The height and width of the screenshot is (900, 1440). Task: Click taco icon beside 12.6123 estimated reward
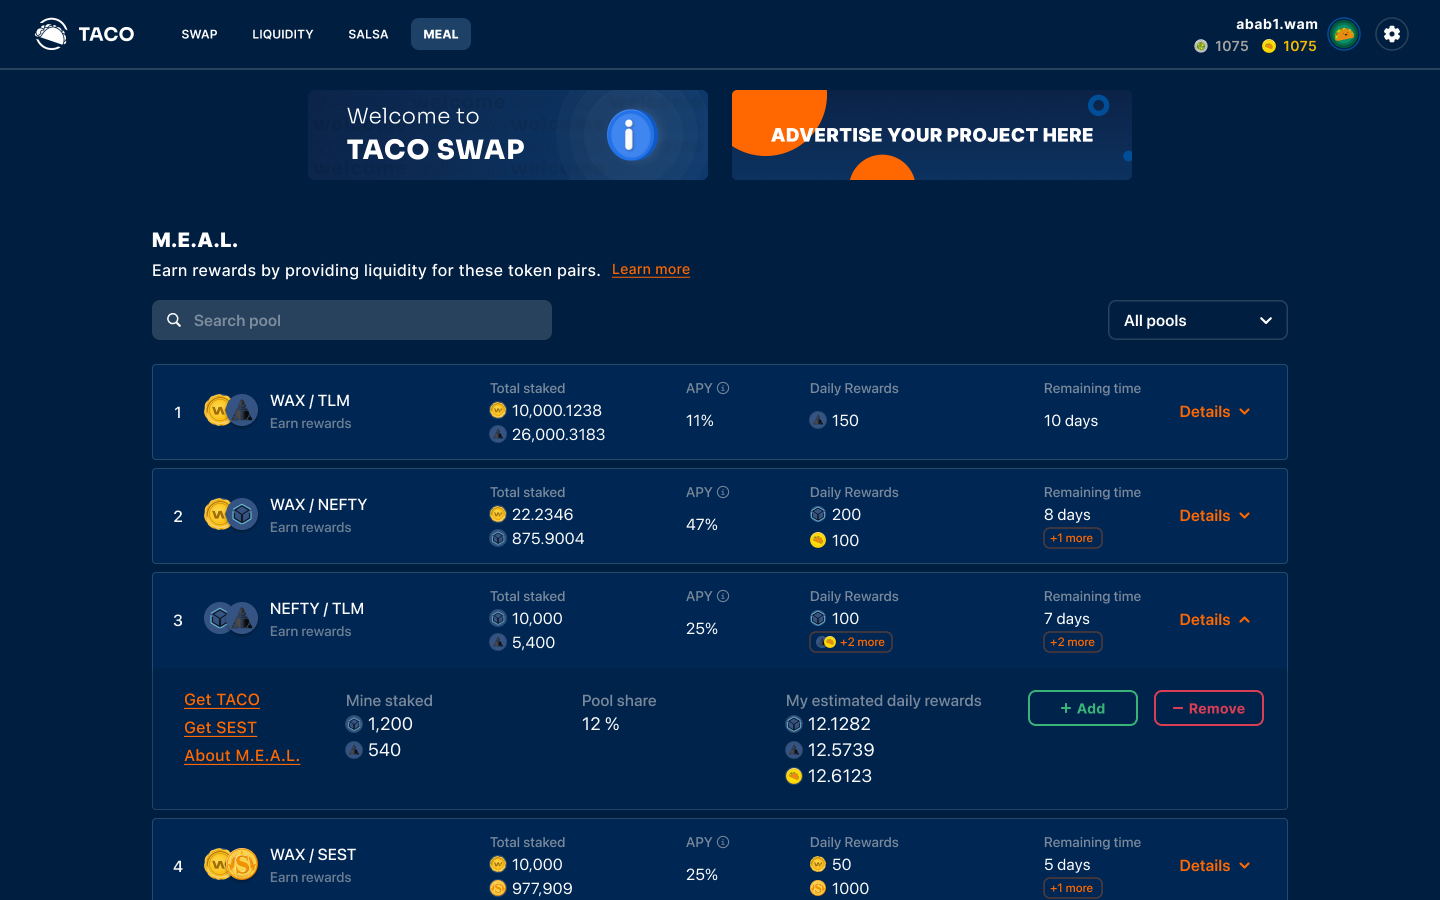pos(794,776)
